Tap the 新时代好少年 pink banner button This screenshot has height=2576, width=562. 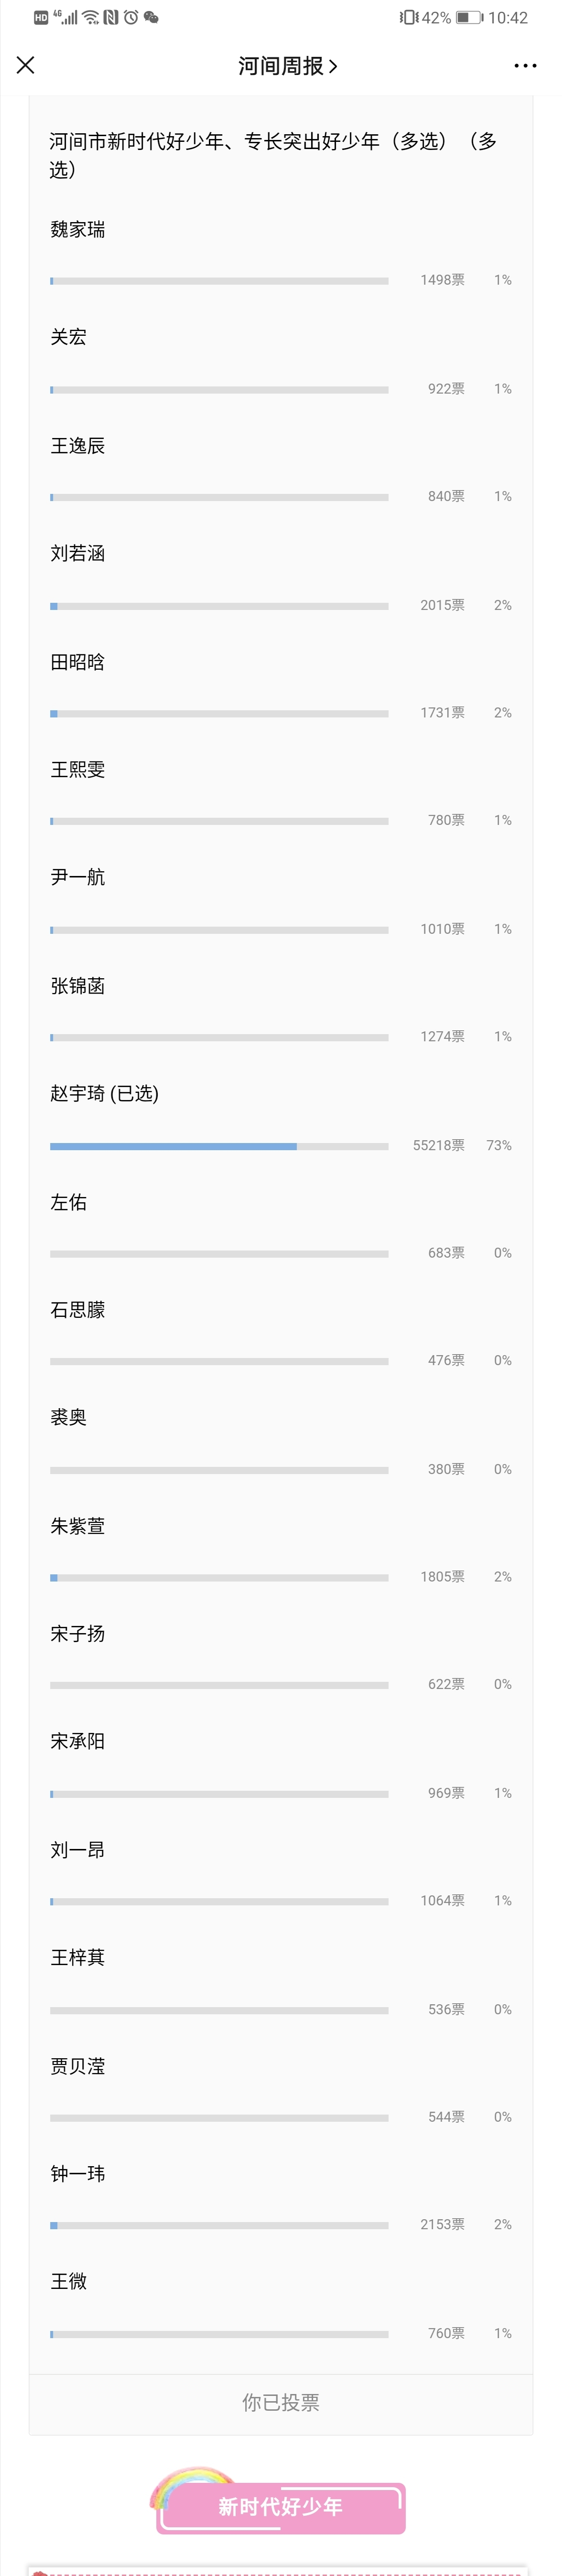click(x=281, y=2507)
